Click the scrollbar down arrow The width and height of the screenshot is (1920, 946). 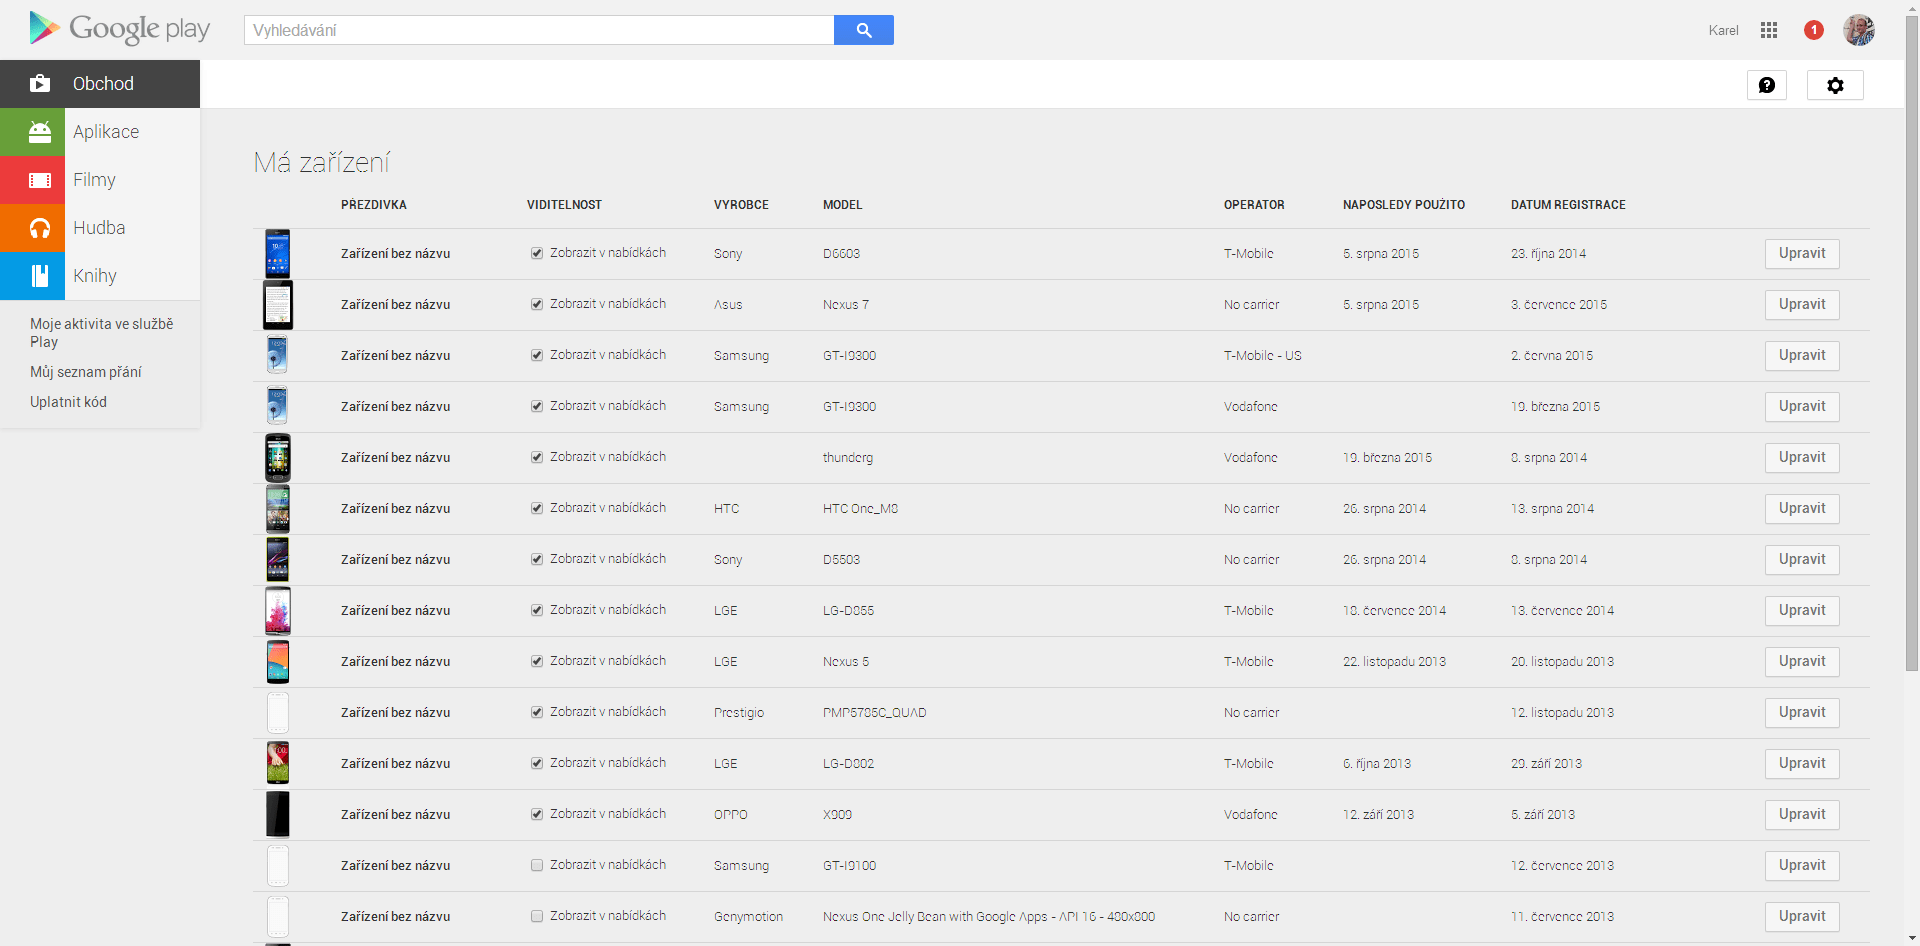[x=1912, y=938]
